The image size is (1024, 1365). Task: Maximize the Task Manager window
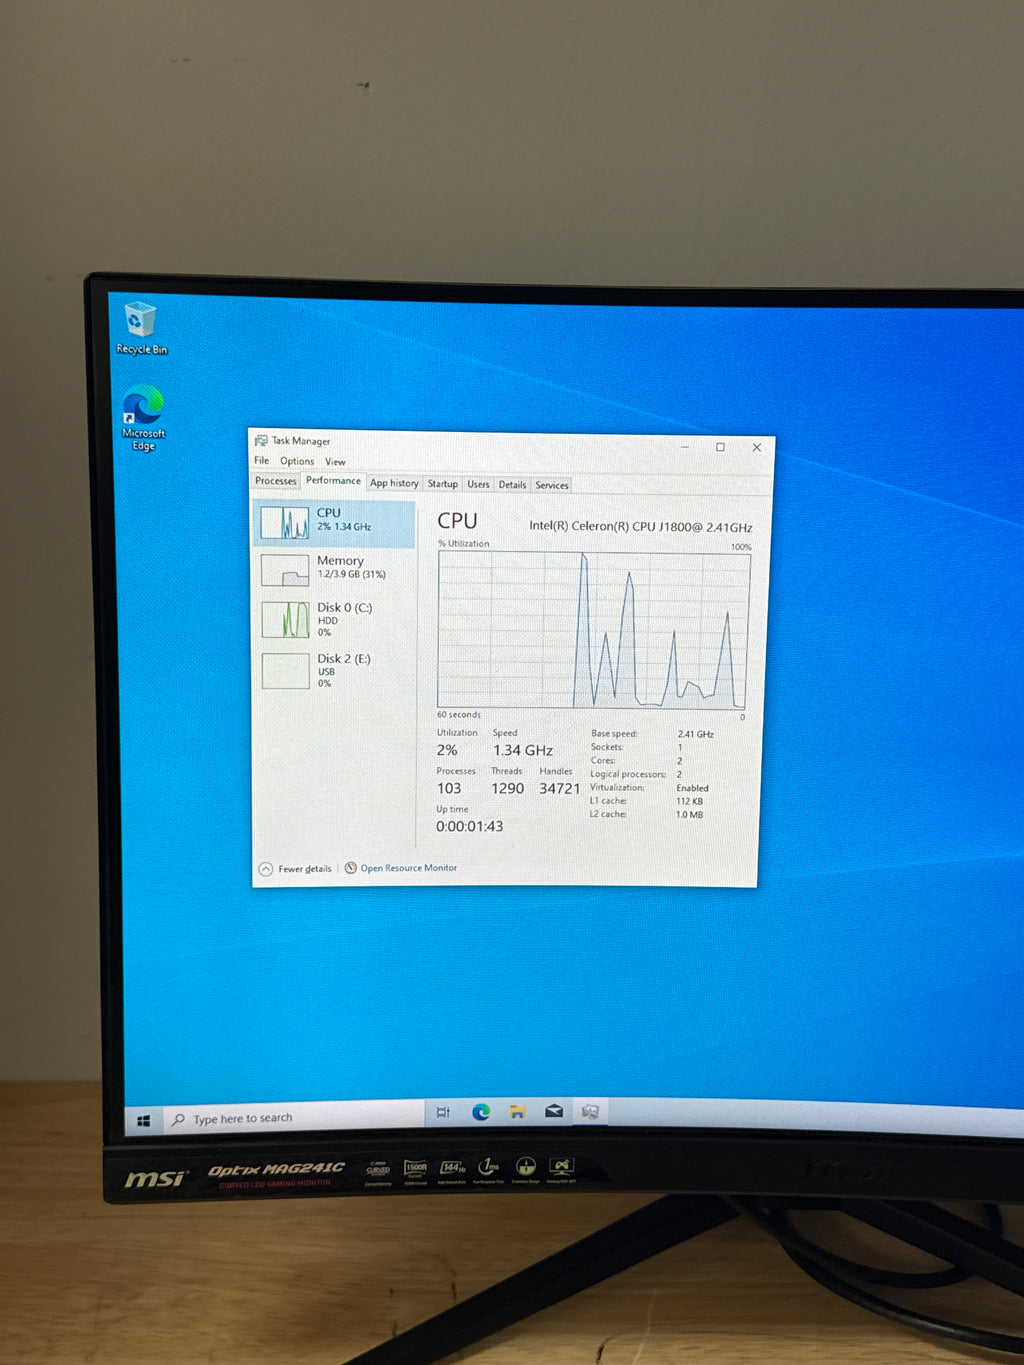click(720, 447)
